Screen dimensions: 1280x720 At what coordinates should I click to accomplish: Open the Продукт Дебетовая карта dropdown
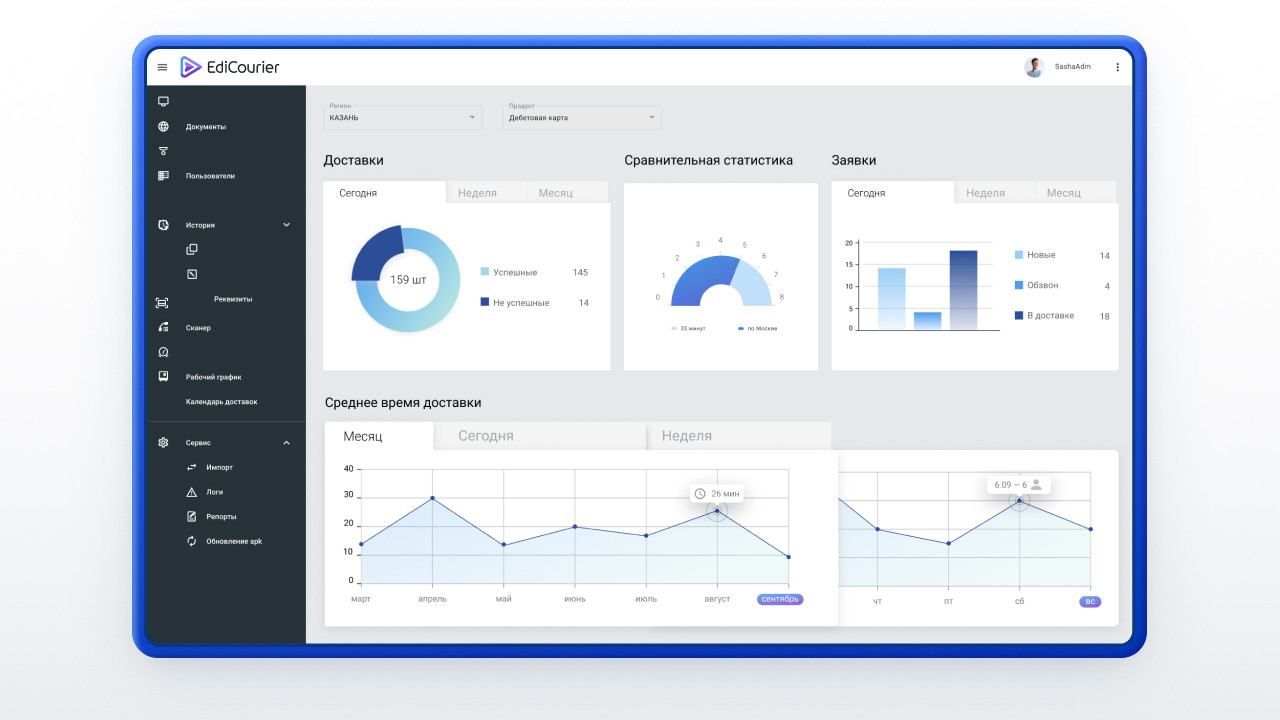click(x=582, y=116)
